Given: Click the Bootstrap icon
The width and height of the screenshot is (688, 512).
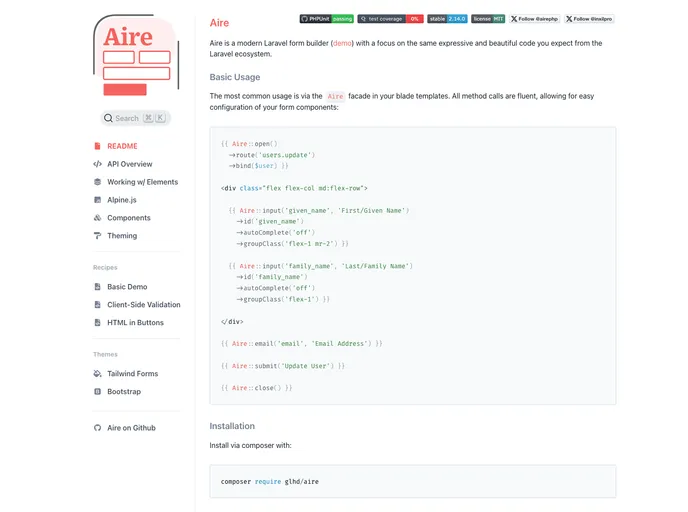Looking at the screenshot, I should coord(97,392).
